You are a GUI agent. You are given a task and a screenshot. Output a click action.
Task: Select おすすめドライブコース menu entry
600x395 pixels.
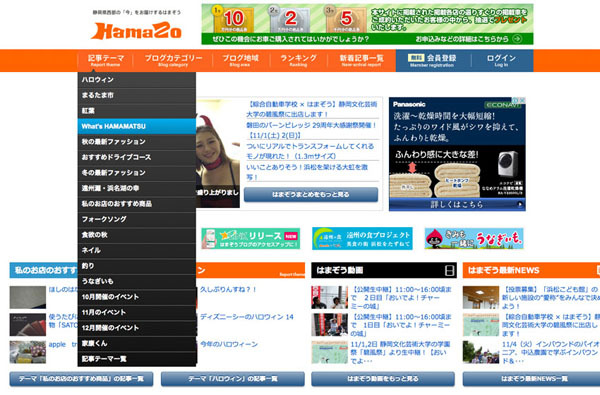point(137,157)
